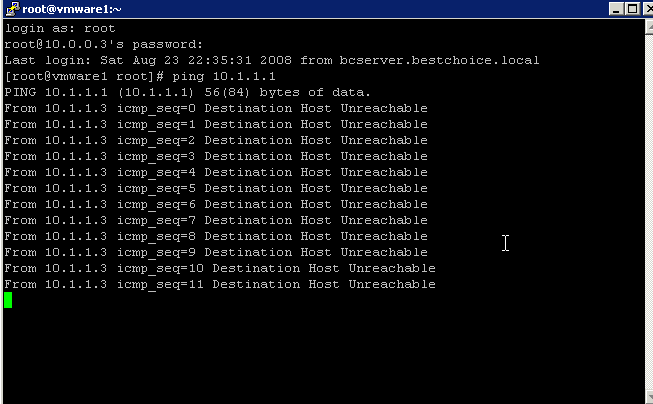Click the icmp_seq=0 Destination Host Unreachable line
The image size is (653, 404).
click(216, 108)
